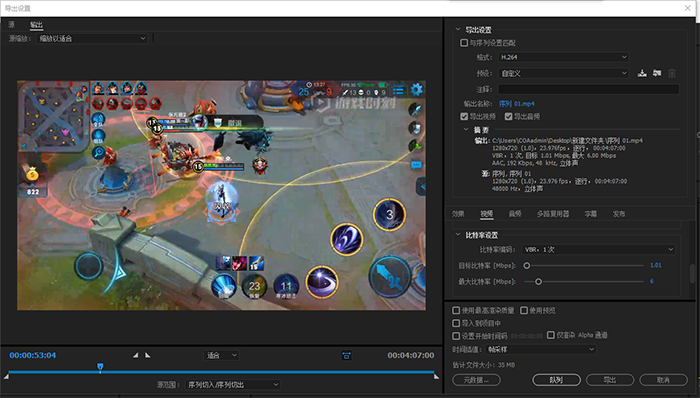Viewport: 700px width, 398px height.
Task: Click the dialog close X icon
Action: pyautogui.click(x=688, y=8)
